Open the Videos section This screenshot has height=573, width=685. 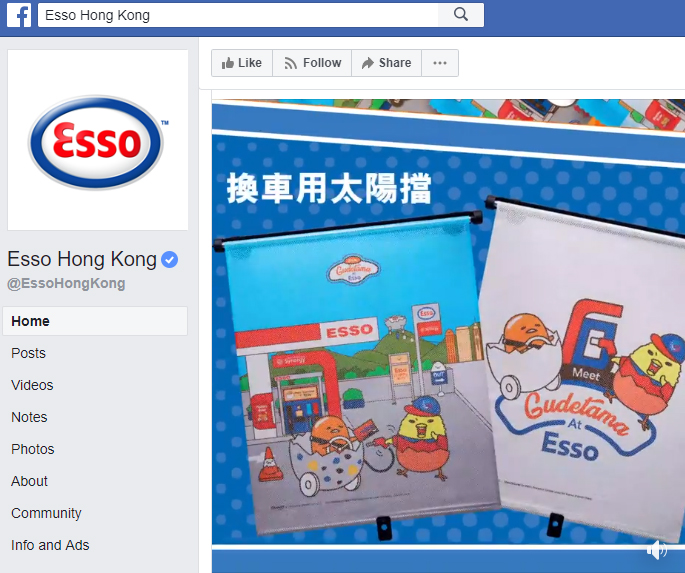(x=32, y=385)
